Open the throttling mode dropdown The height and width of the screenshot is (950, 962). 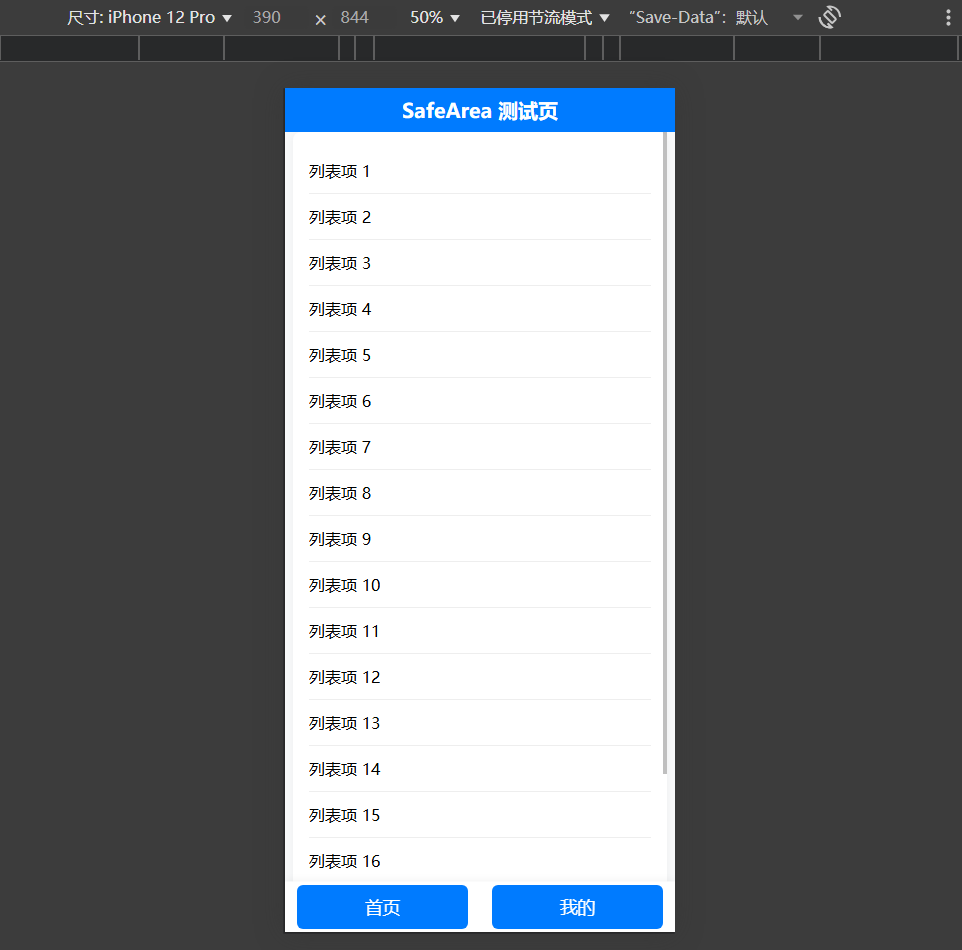pyautogui.click(x=545, y=18)
